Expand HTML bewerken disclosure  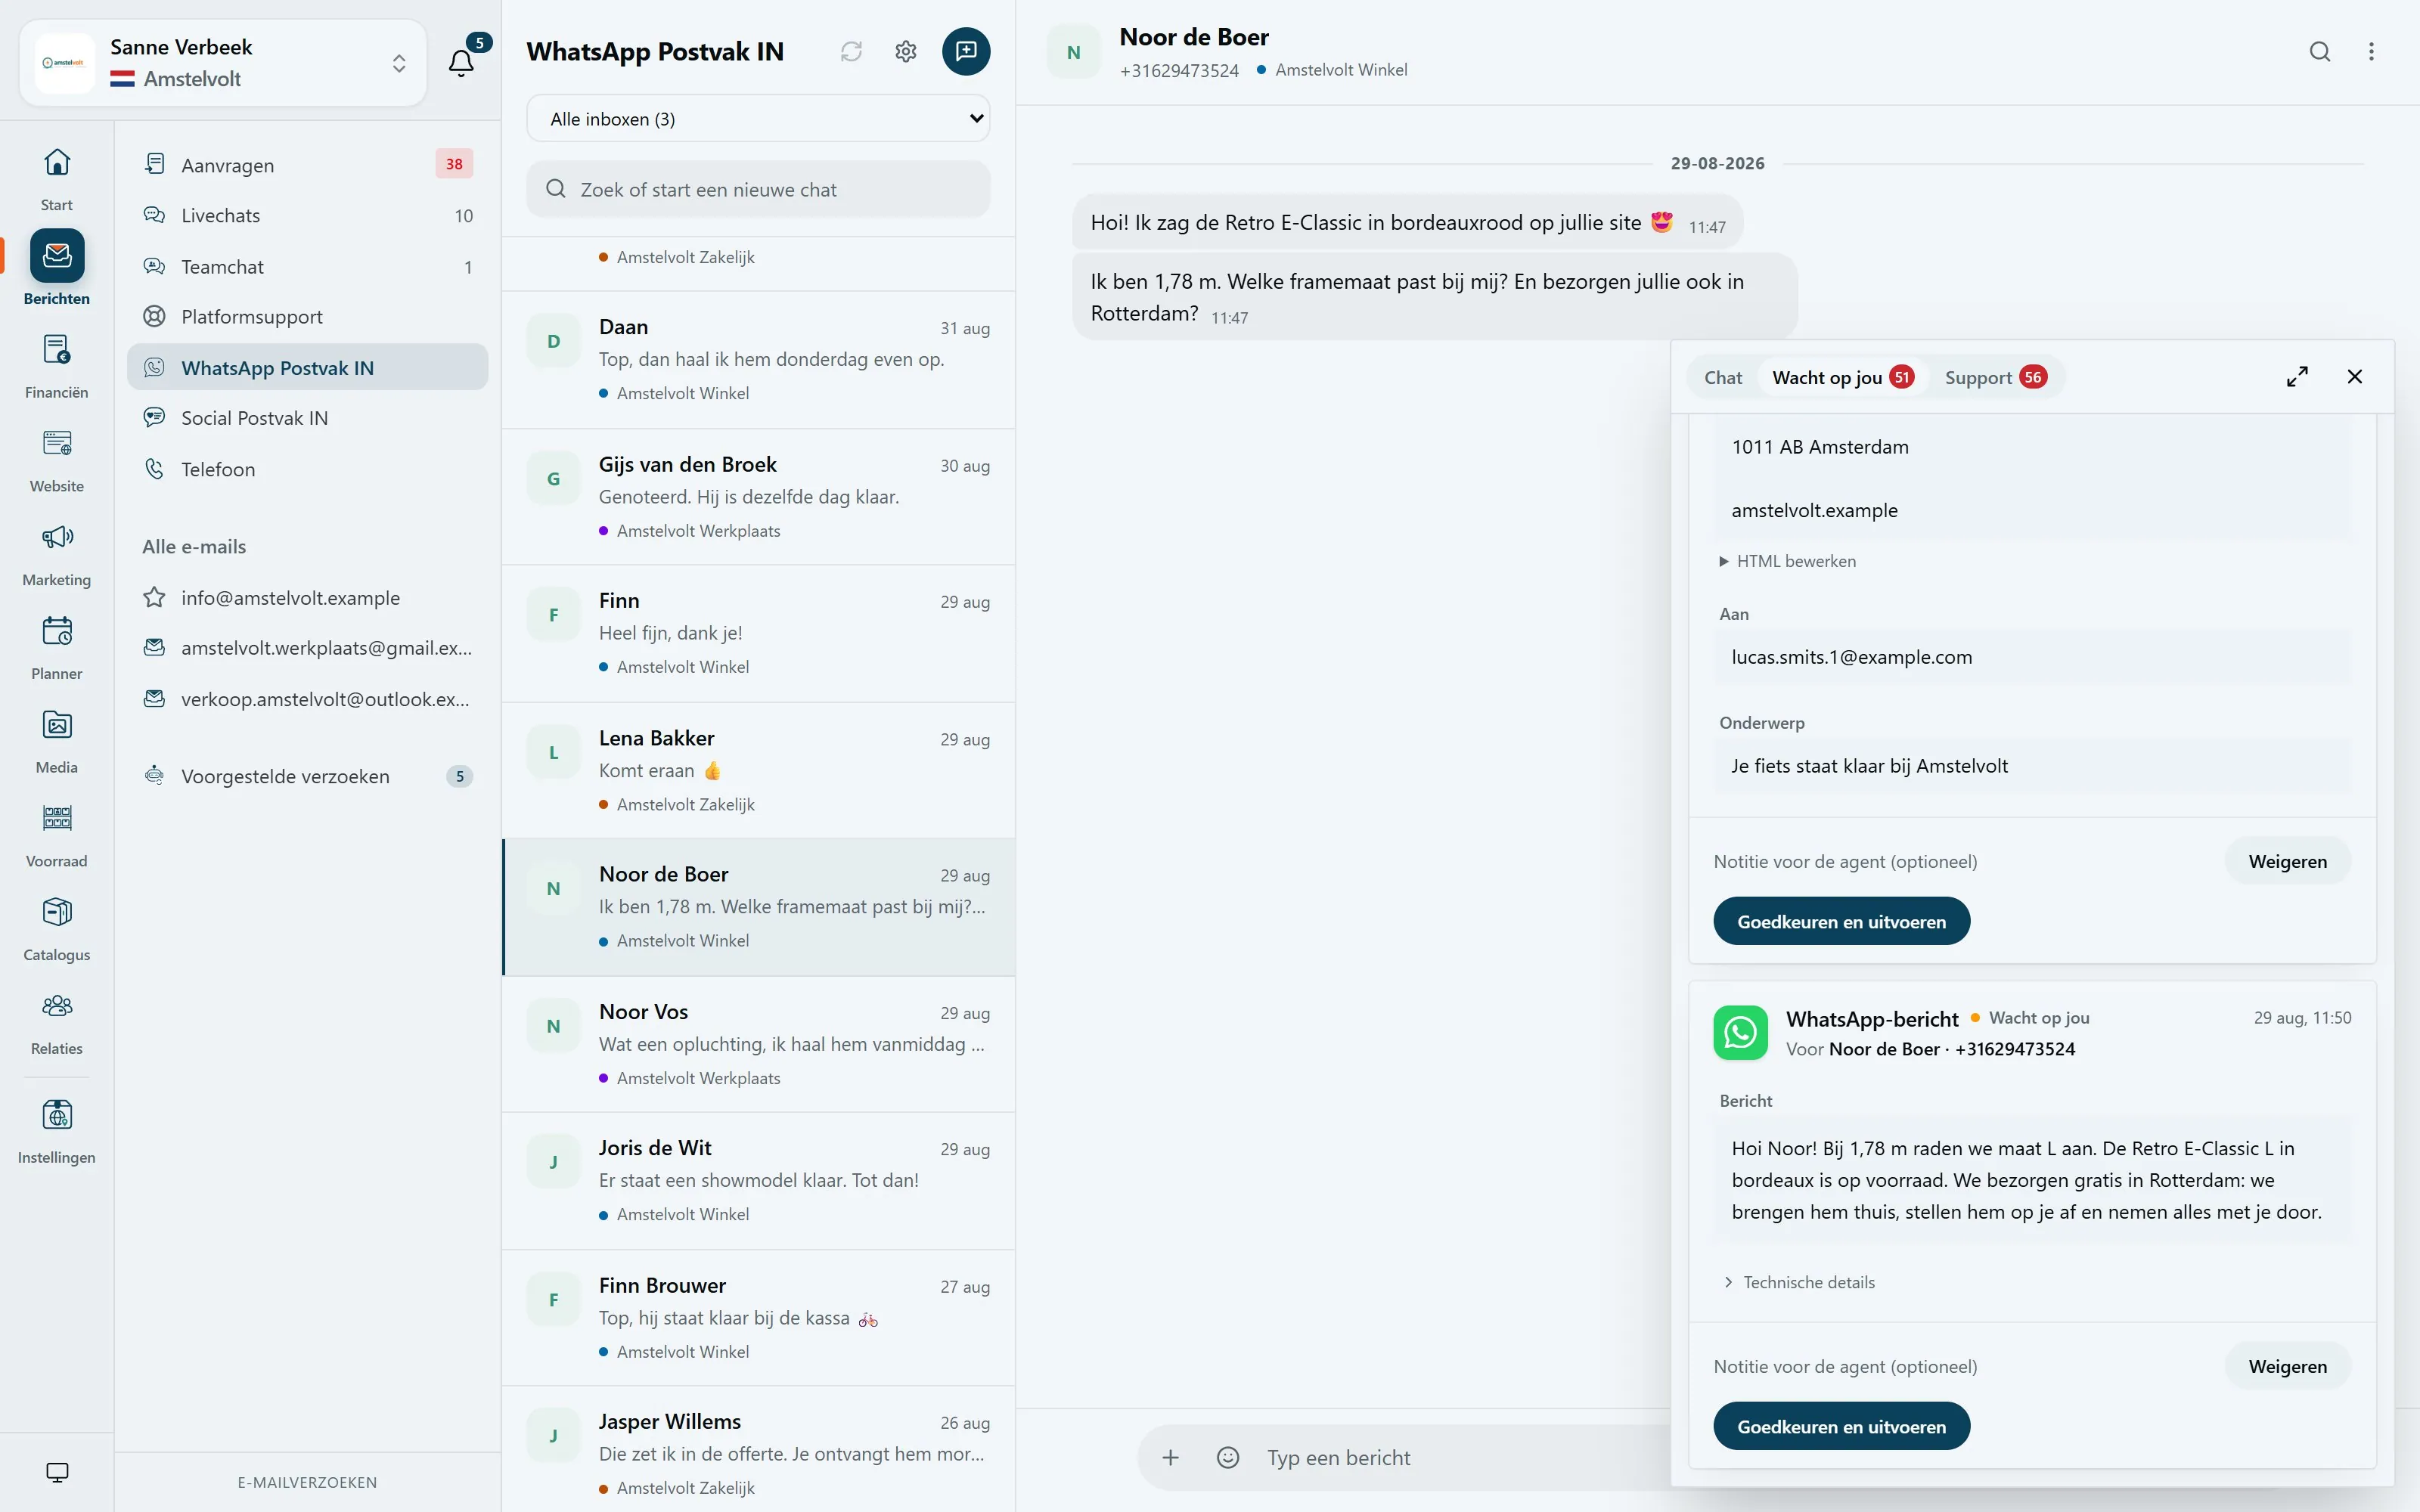(1787, 561)
